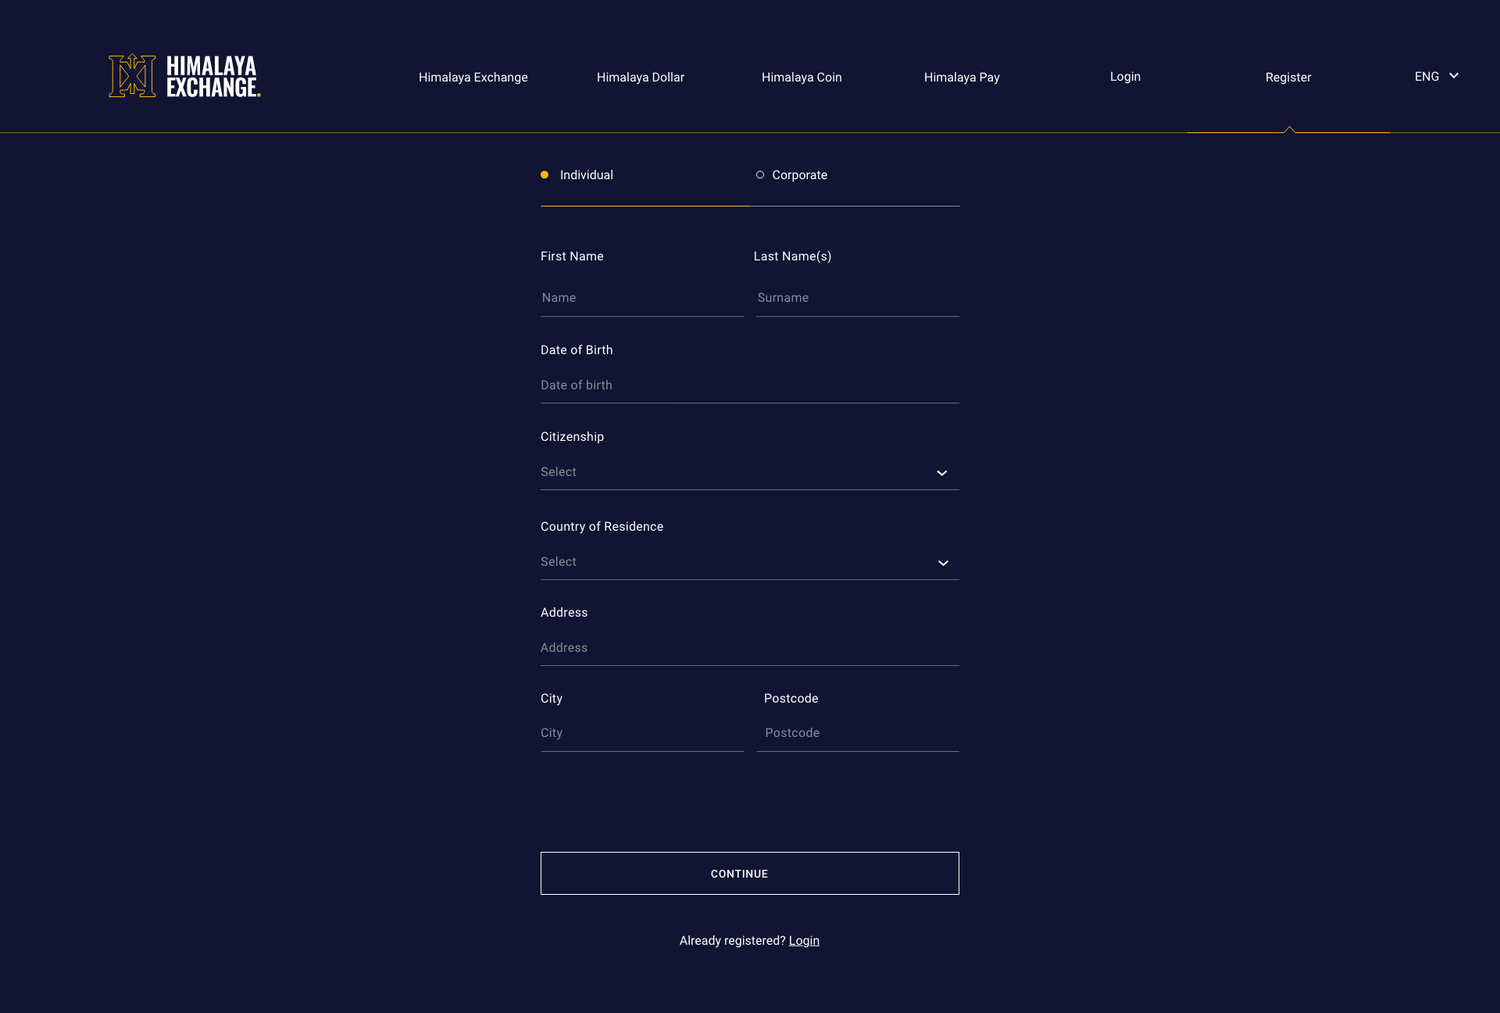Focus the City input field
The height and width of the screenshot is (1013, 1500).
coord(642,733)
